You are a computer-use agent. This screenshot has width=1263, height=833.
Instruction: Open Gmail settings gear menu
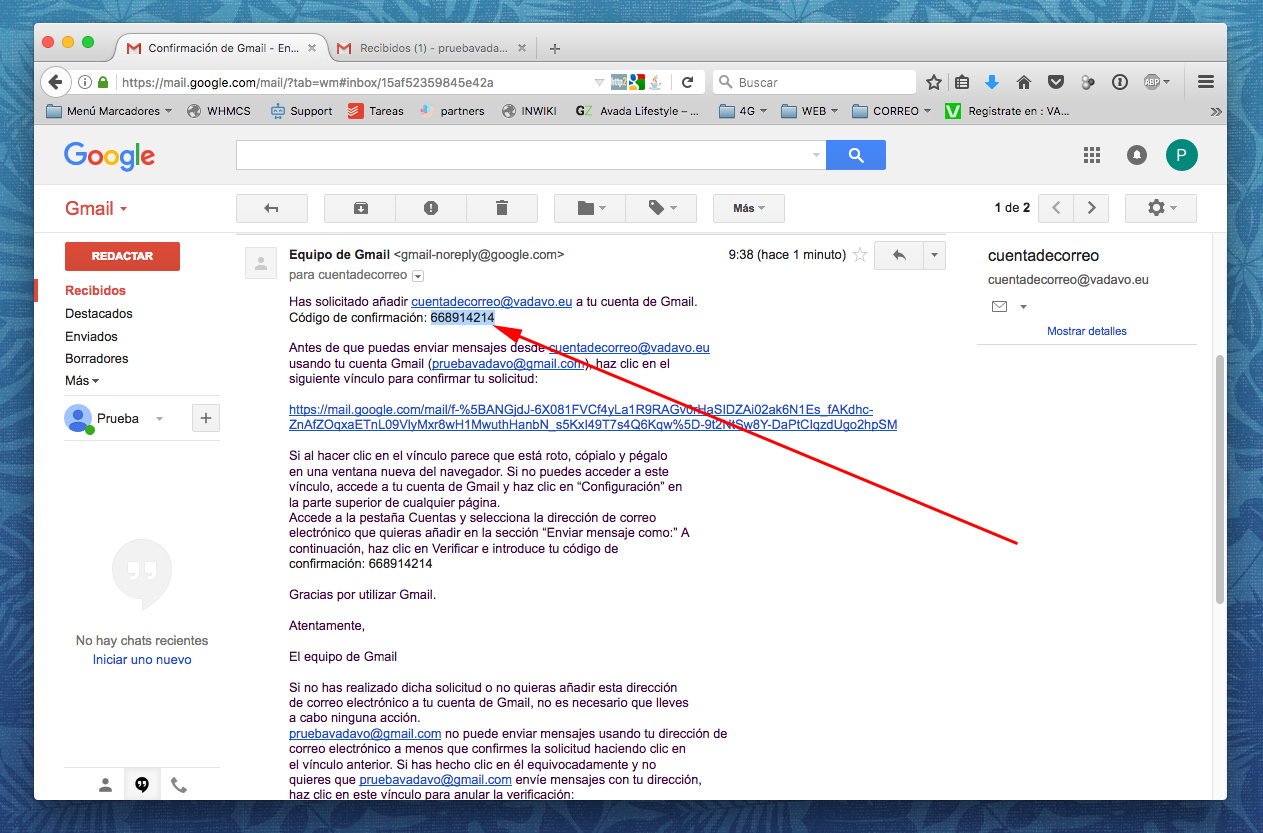point(1161,208)
